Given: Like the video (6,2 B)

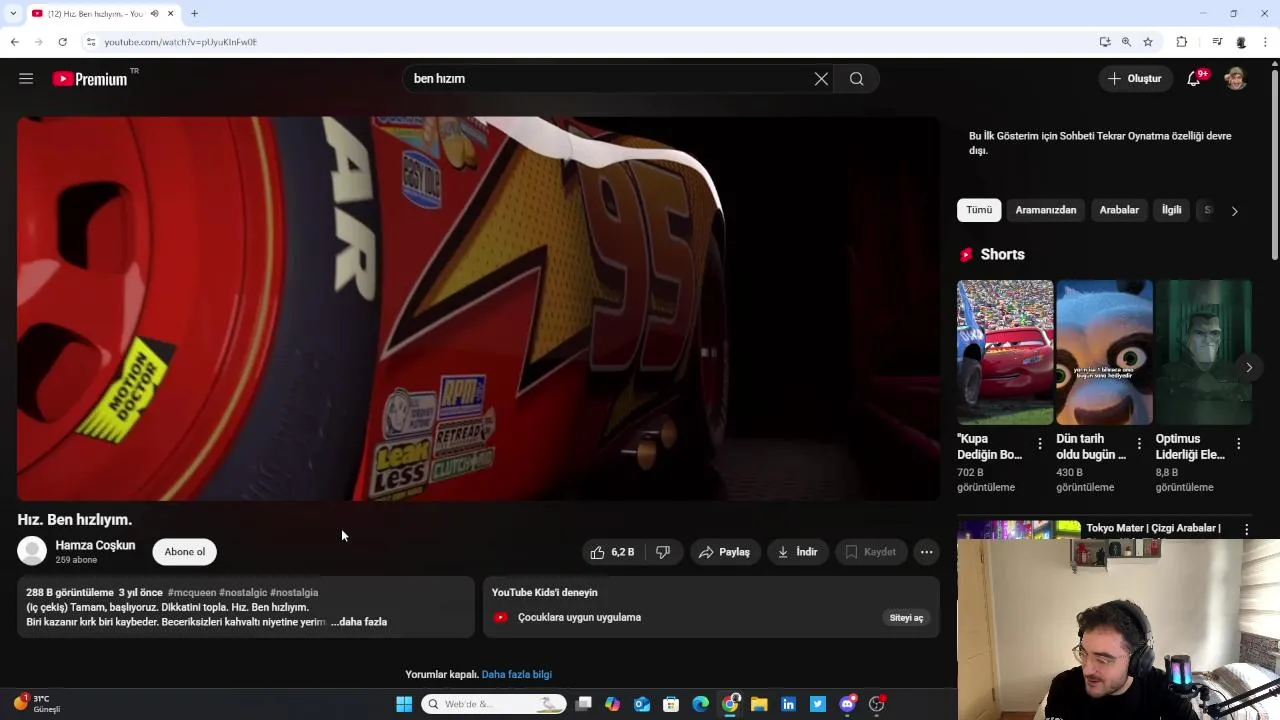Looking at the screenshot, I should 612,552.
